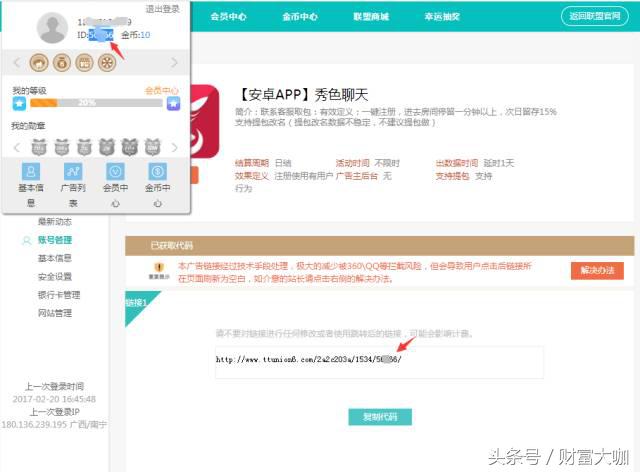Click the third gray medal badge
The height and width of the screenshot is (472, 640).
[84, 147]
